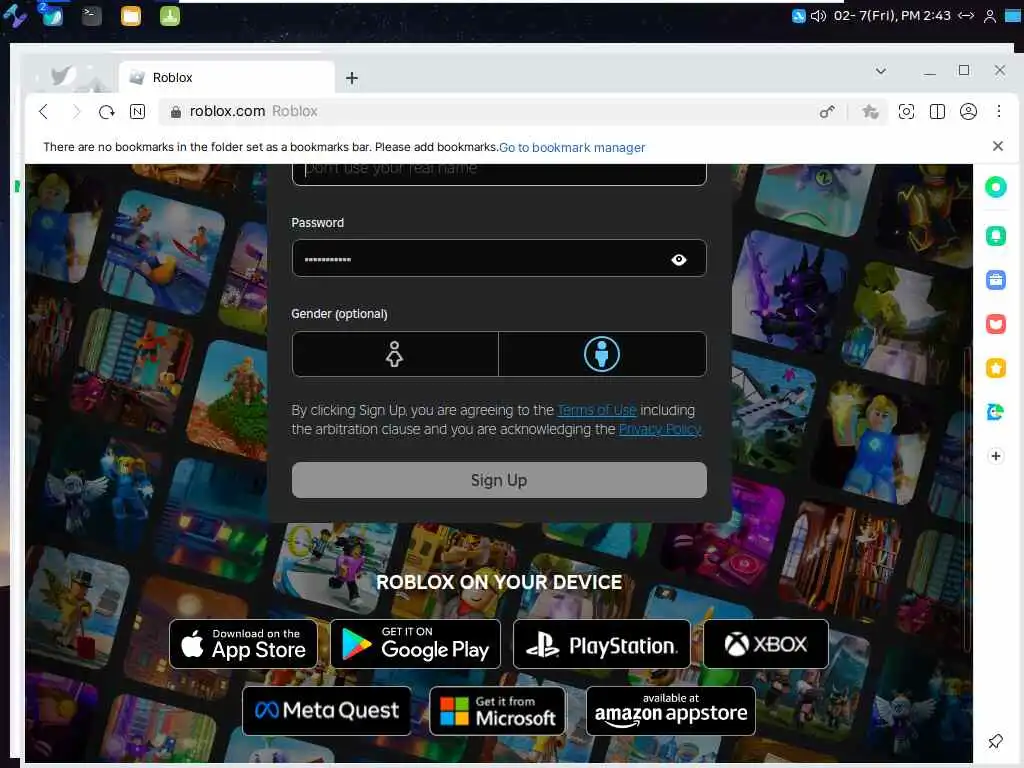Go to bookmark manager link
Screen dimensions: 1024x768
[571, 148]
